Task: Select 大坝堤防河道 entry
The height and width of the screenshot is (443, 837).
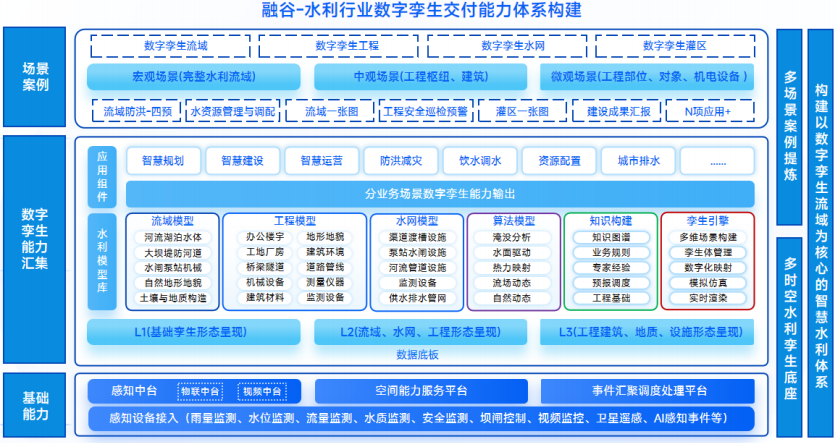Action: [x=172, y=252]
